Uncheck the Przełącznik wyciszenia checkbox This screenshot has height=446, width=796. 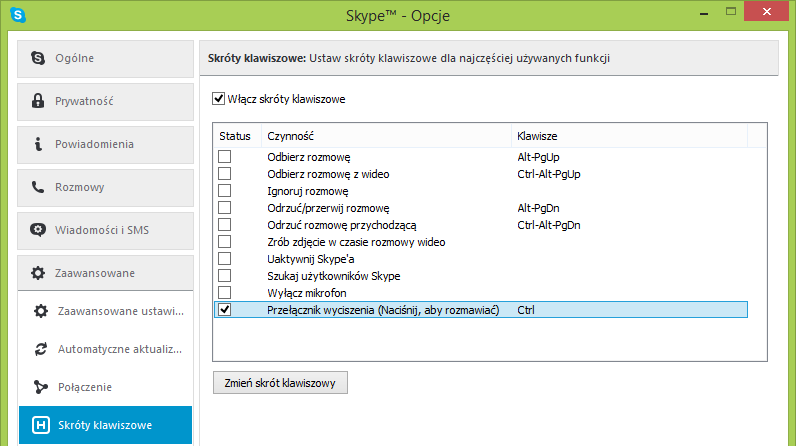pos(224,310)
